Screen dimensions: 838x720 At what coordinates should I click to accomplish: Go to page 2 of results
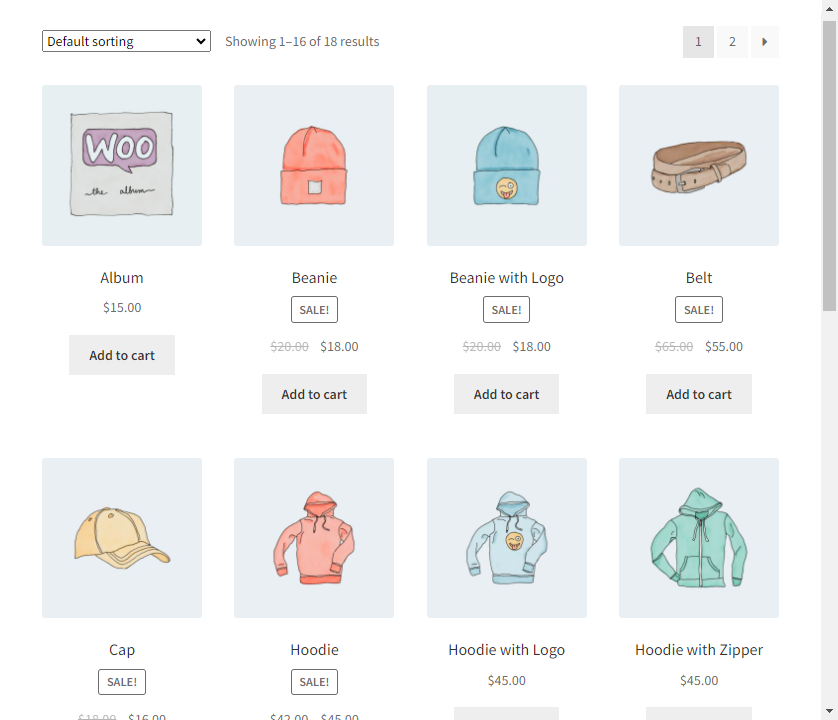pos(732,42)
